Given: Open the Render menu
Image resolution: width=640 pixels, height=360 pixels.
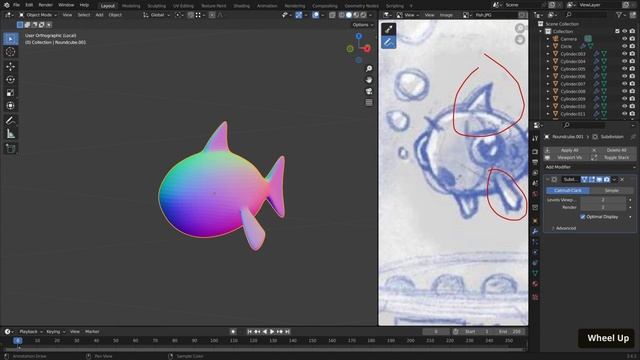Looking at the screenshot, I should [x=45, y=5].
